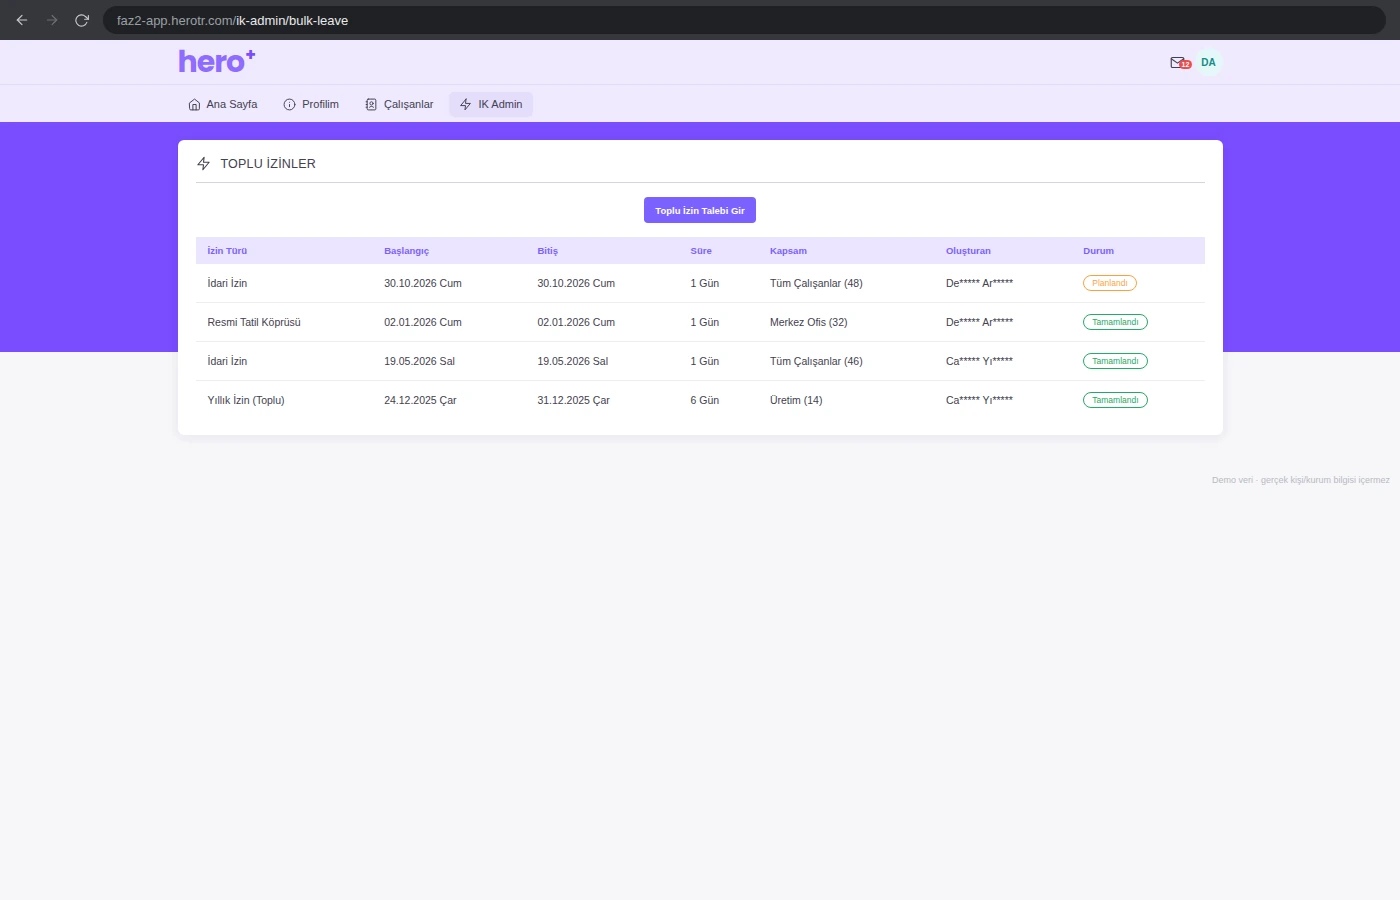Select IK Admin menu item

(x=491, y=104)
